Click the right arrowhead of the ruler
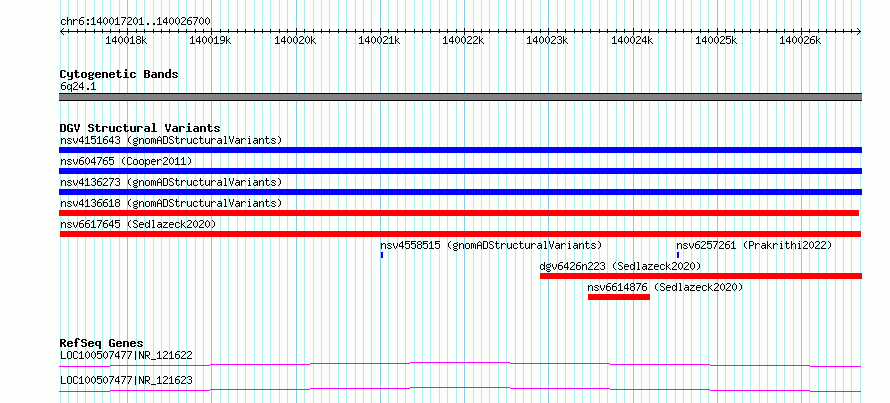This screenshot has width=890, height=403. 859,31
